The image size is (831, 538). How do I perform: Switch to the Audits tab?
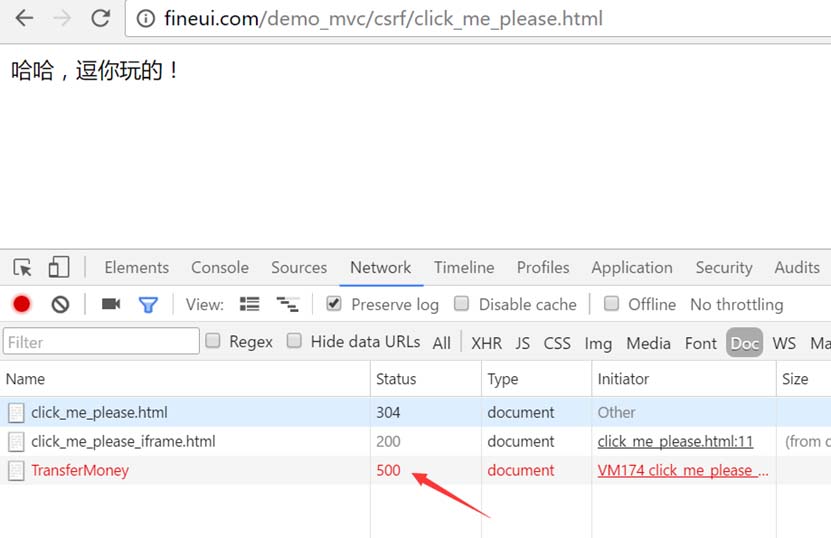tap(797, 268)
